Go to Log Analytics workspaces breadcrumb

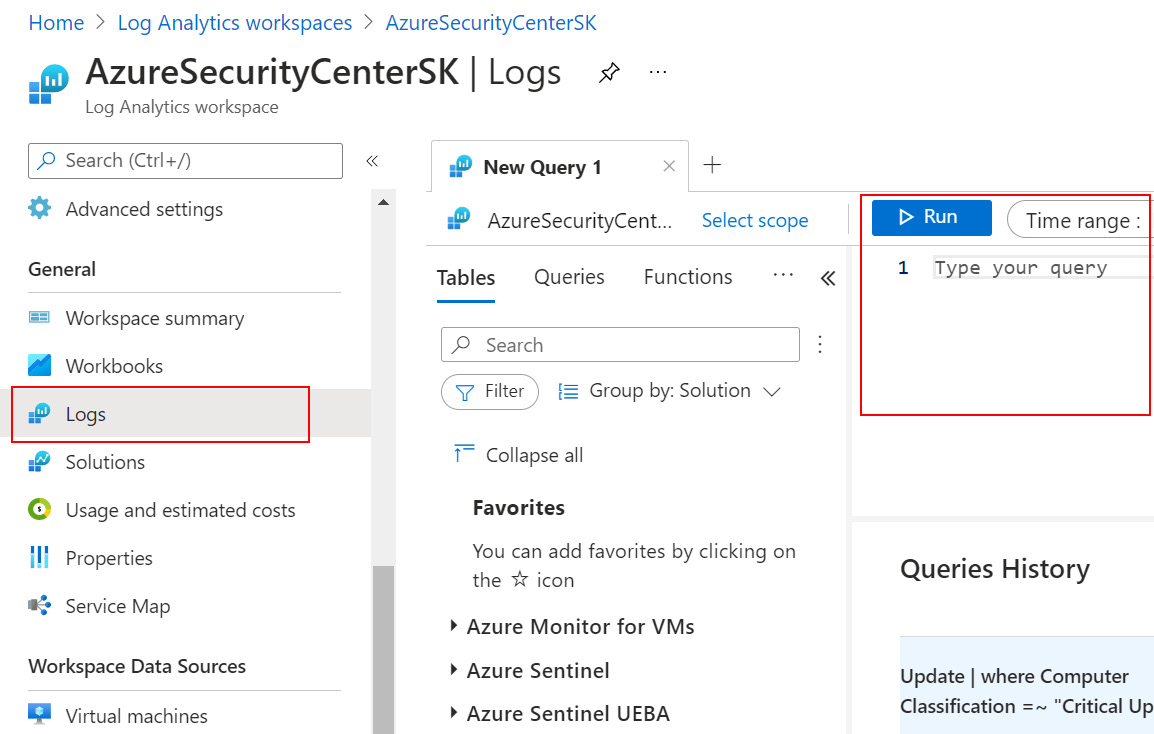point(235,23)
